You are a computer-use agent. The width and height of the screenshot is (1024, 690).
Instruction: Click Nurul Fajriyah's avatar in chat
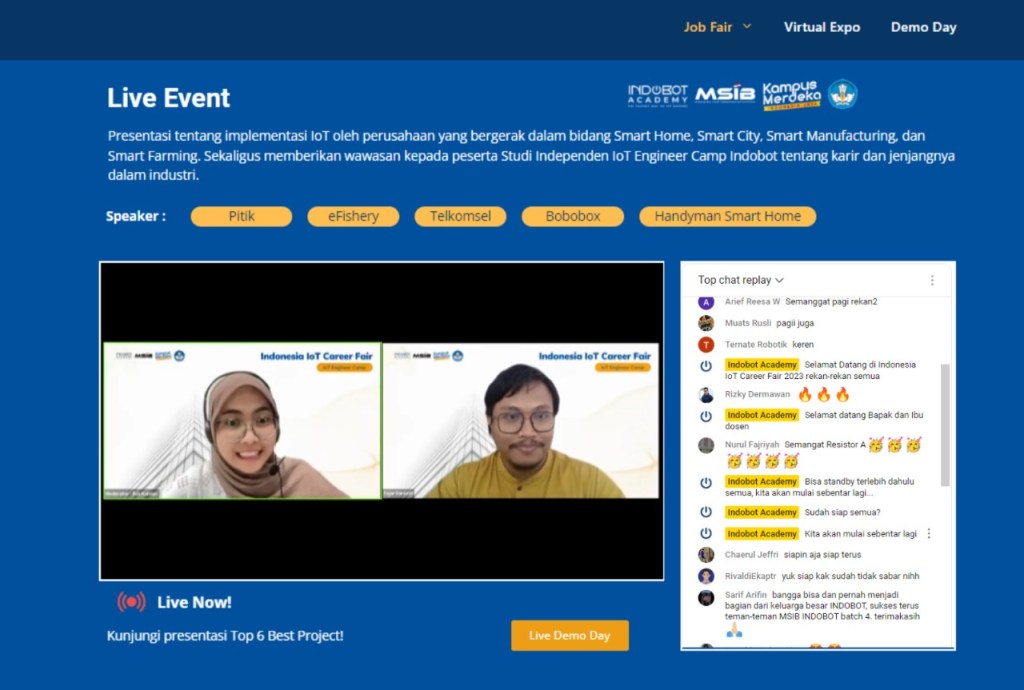(x=705, y=444)
